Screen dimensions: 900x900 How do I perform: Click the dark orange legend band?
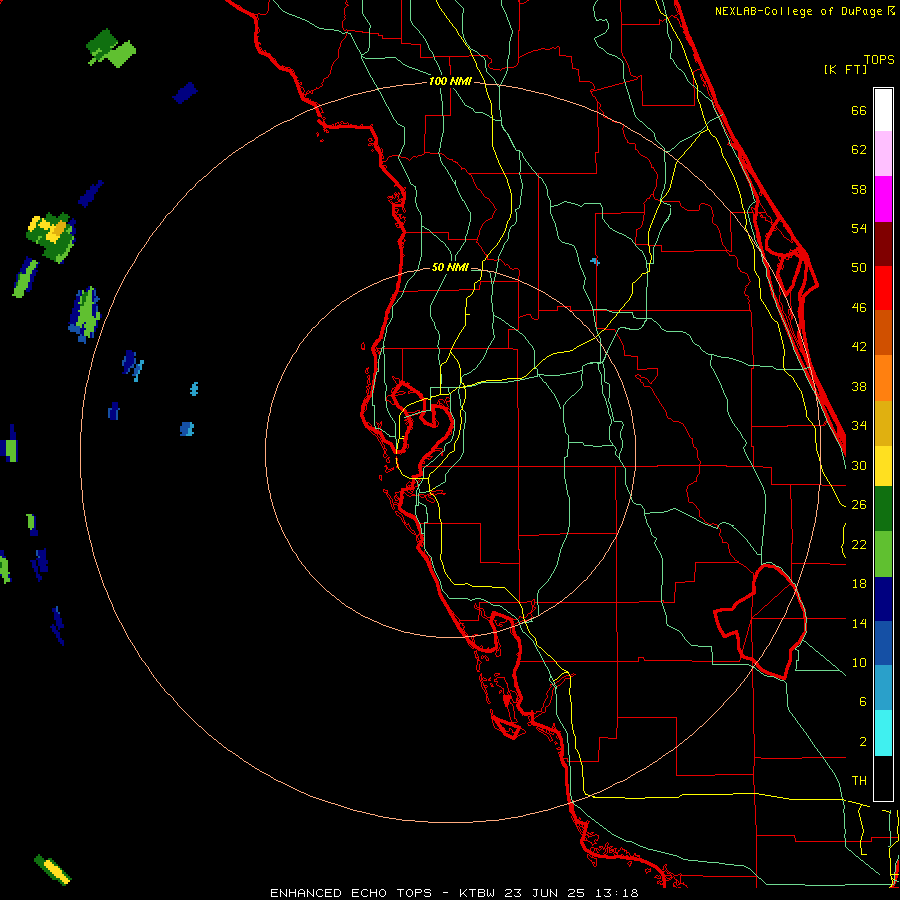tap(883, 333)
